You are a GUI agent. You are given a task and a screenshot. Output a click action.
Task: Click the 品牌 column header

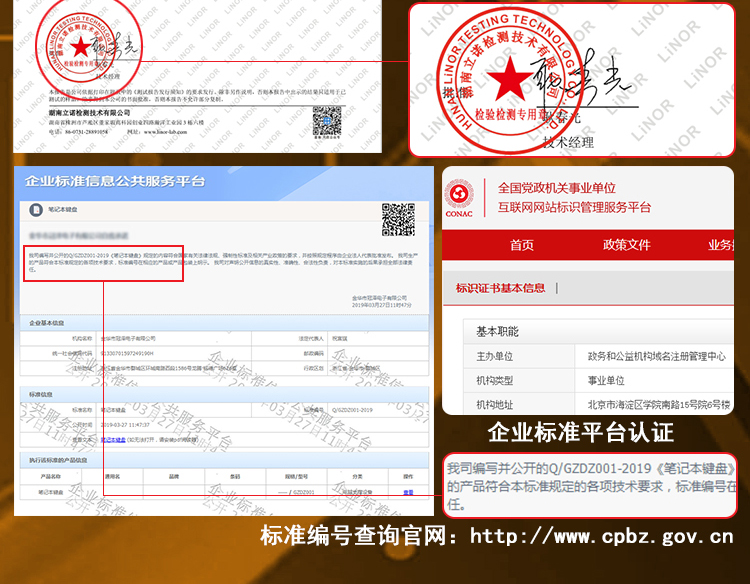point(174,476)
